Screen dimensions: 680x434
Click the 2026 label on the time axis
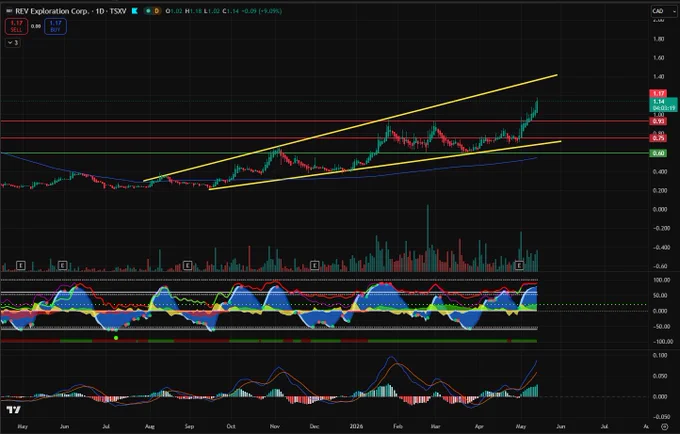(x=356, y=426)
